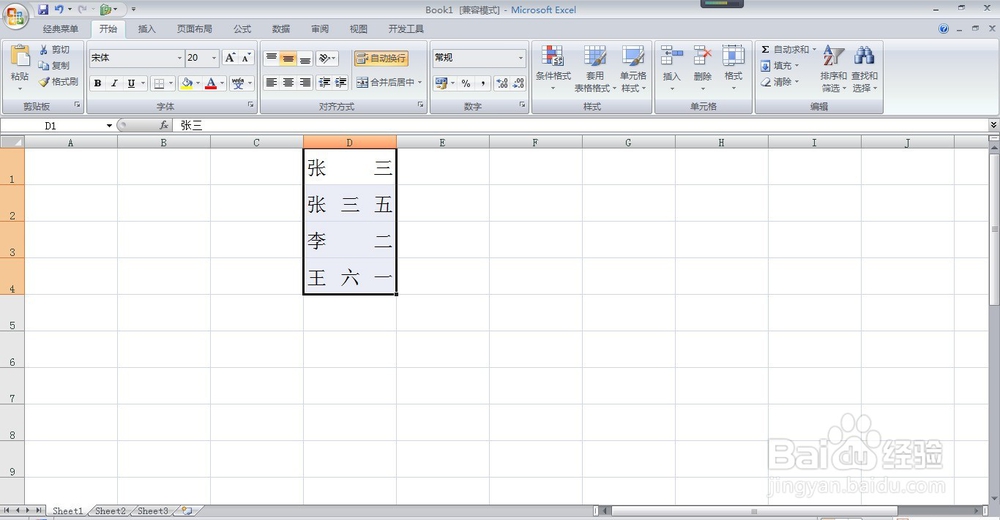
Task: Decrease decimal places
Action: click(x=518, y=83)
